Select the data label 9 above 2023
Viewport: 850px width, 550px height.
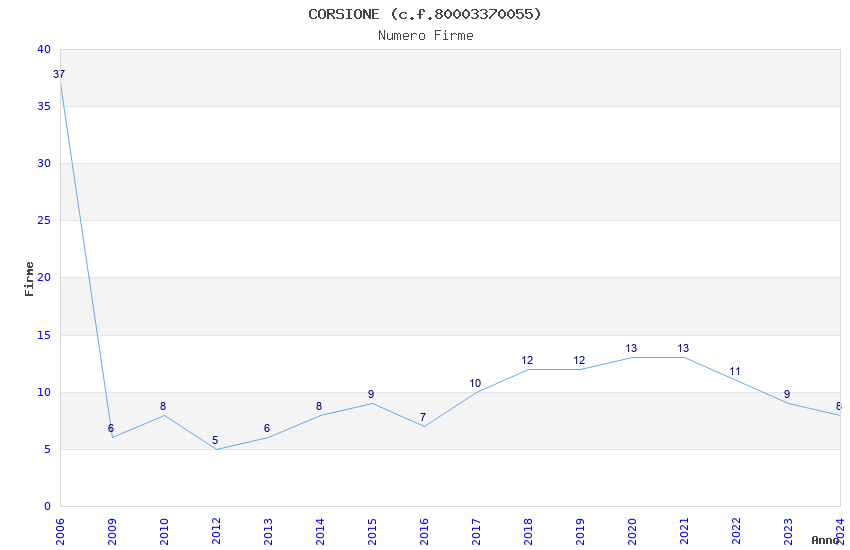787,394
